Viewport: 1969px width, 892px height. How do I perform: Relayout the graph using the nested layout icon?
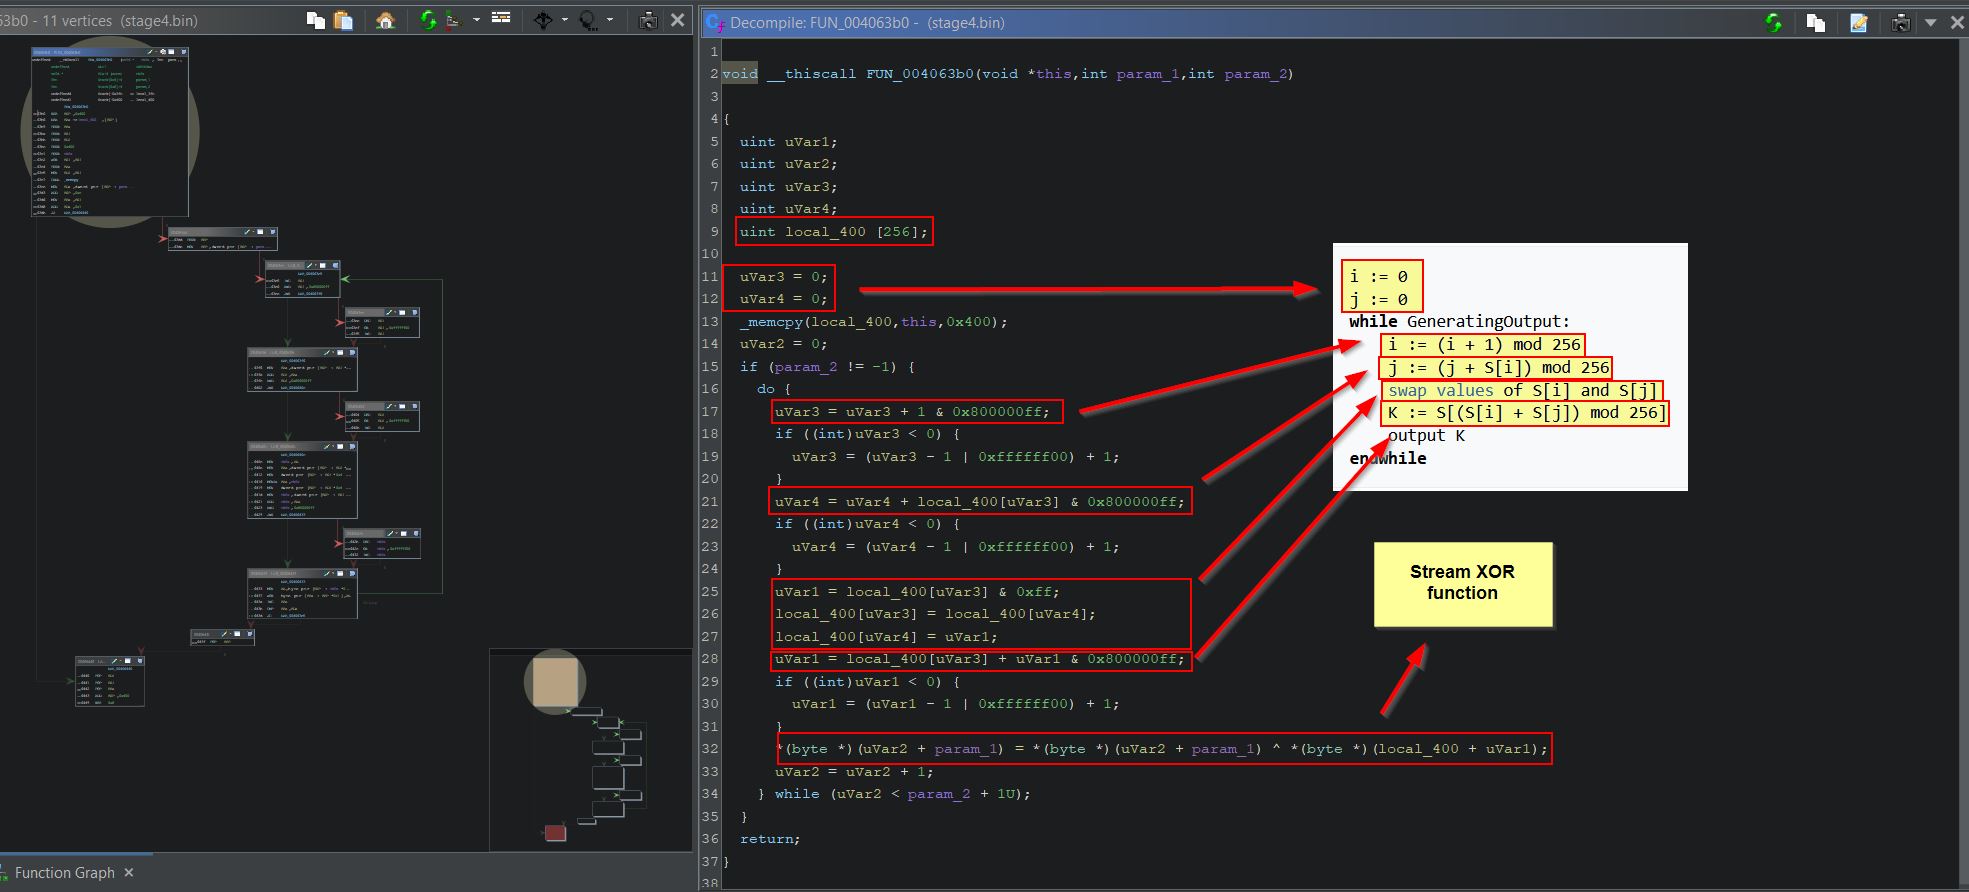[x=453, y=20]
